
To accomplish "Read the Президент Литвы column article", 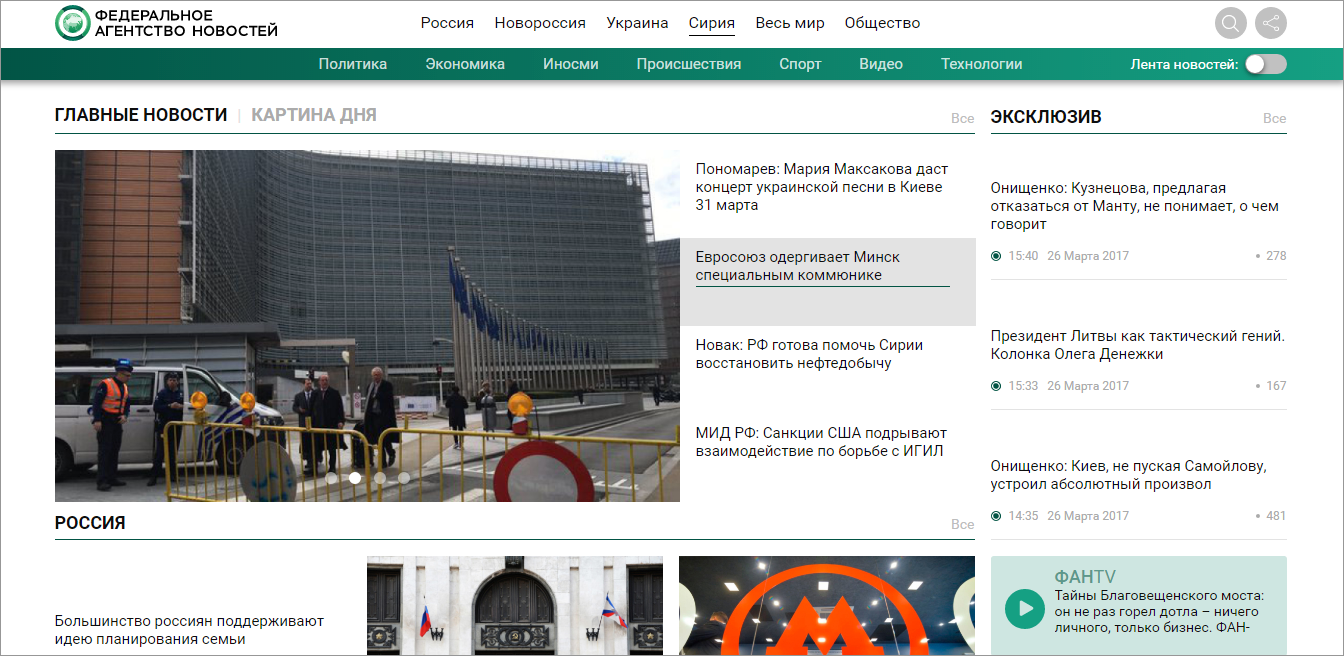I will (1137, 345).
